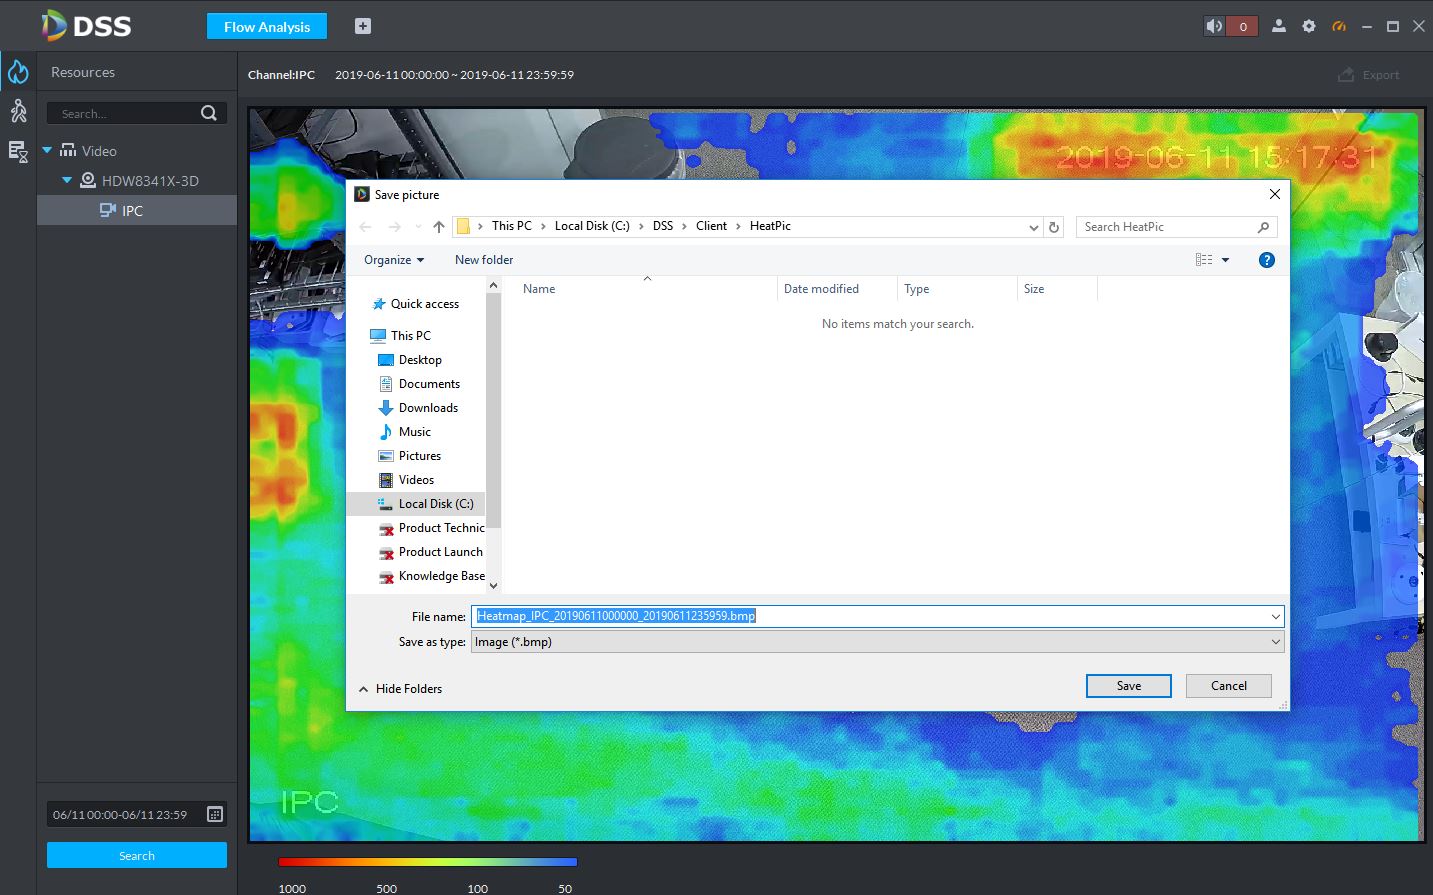Open the calendar date picker icon

[214, 814]
